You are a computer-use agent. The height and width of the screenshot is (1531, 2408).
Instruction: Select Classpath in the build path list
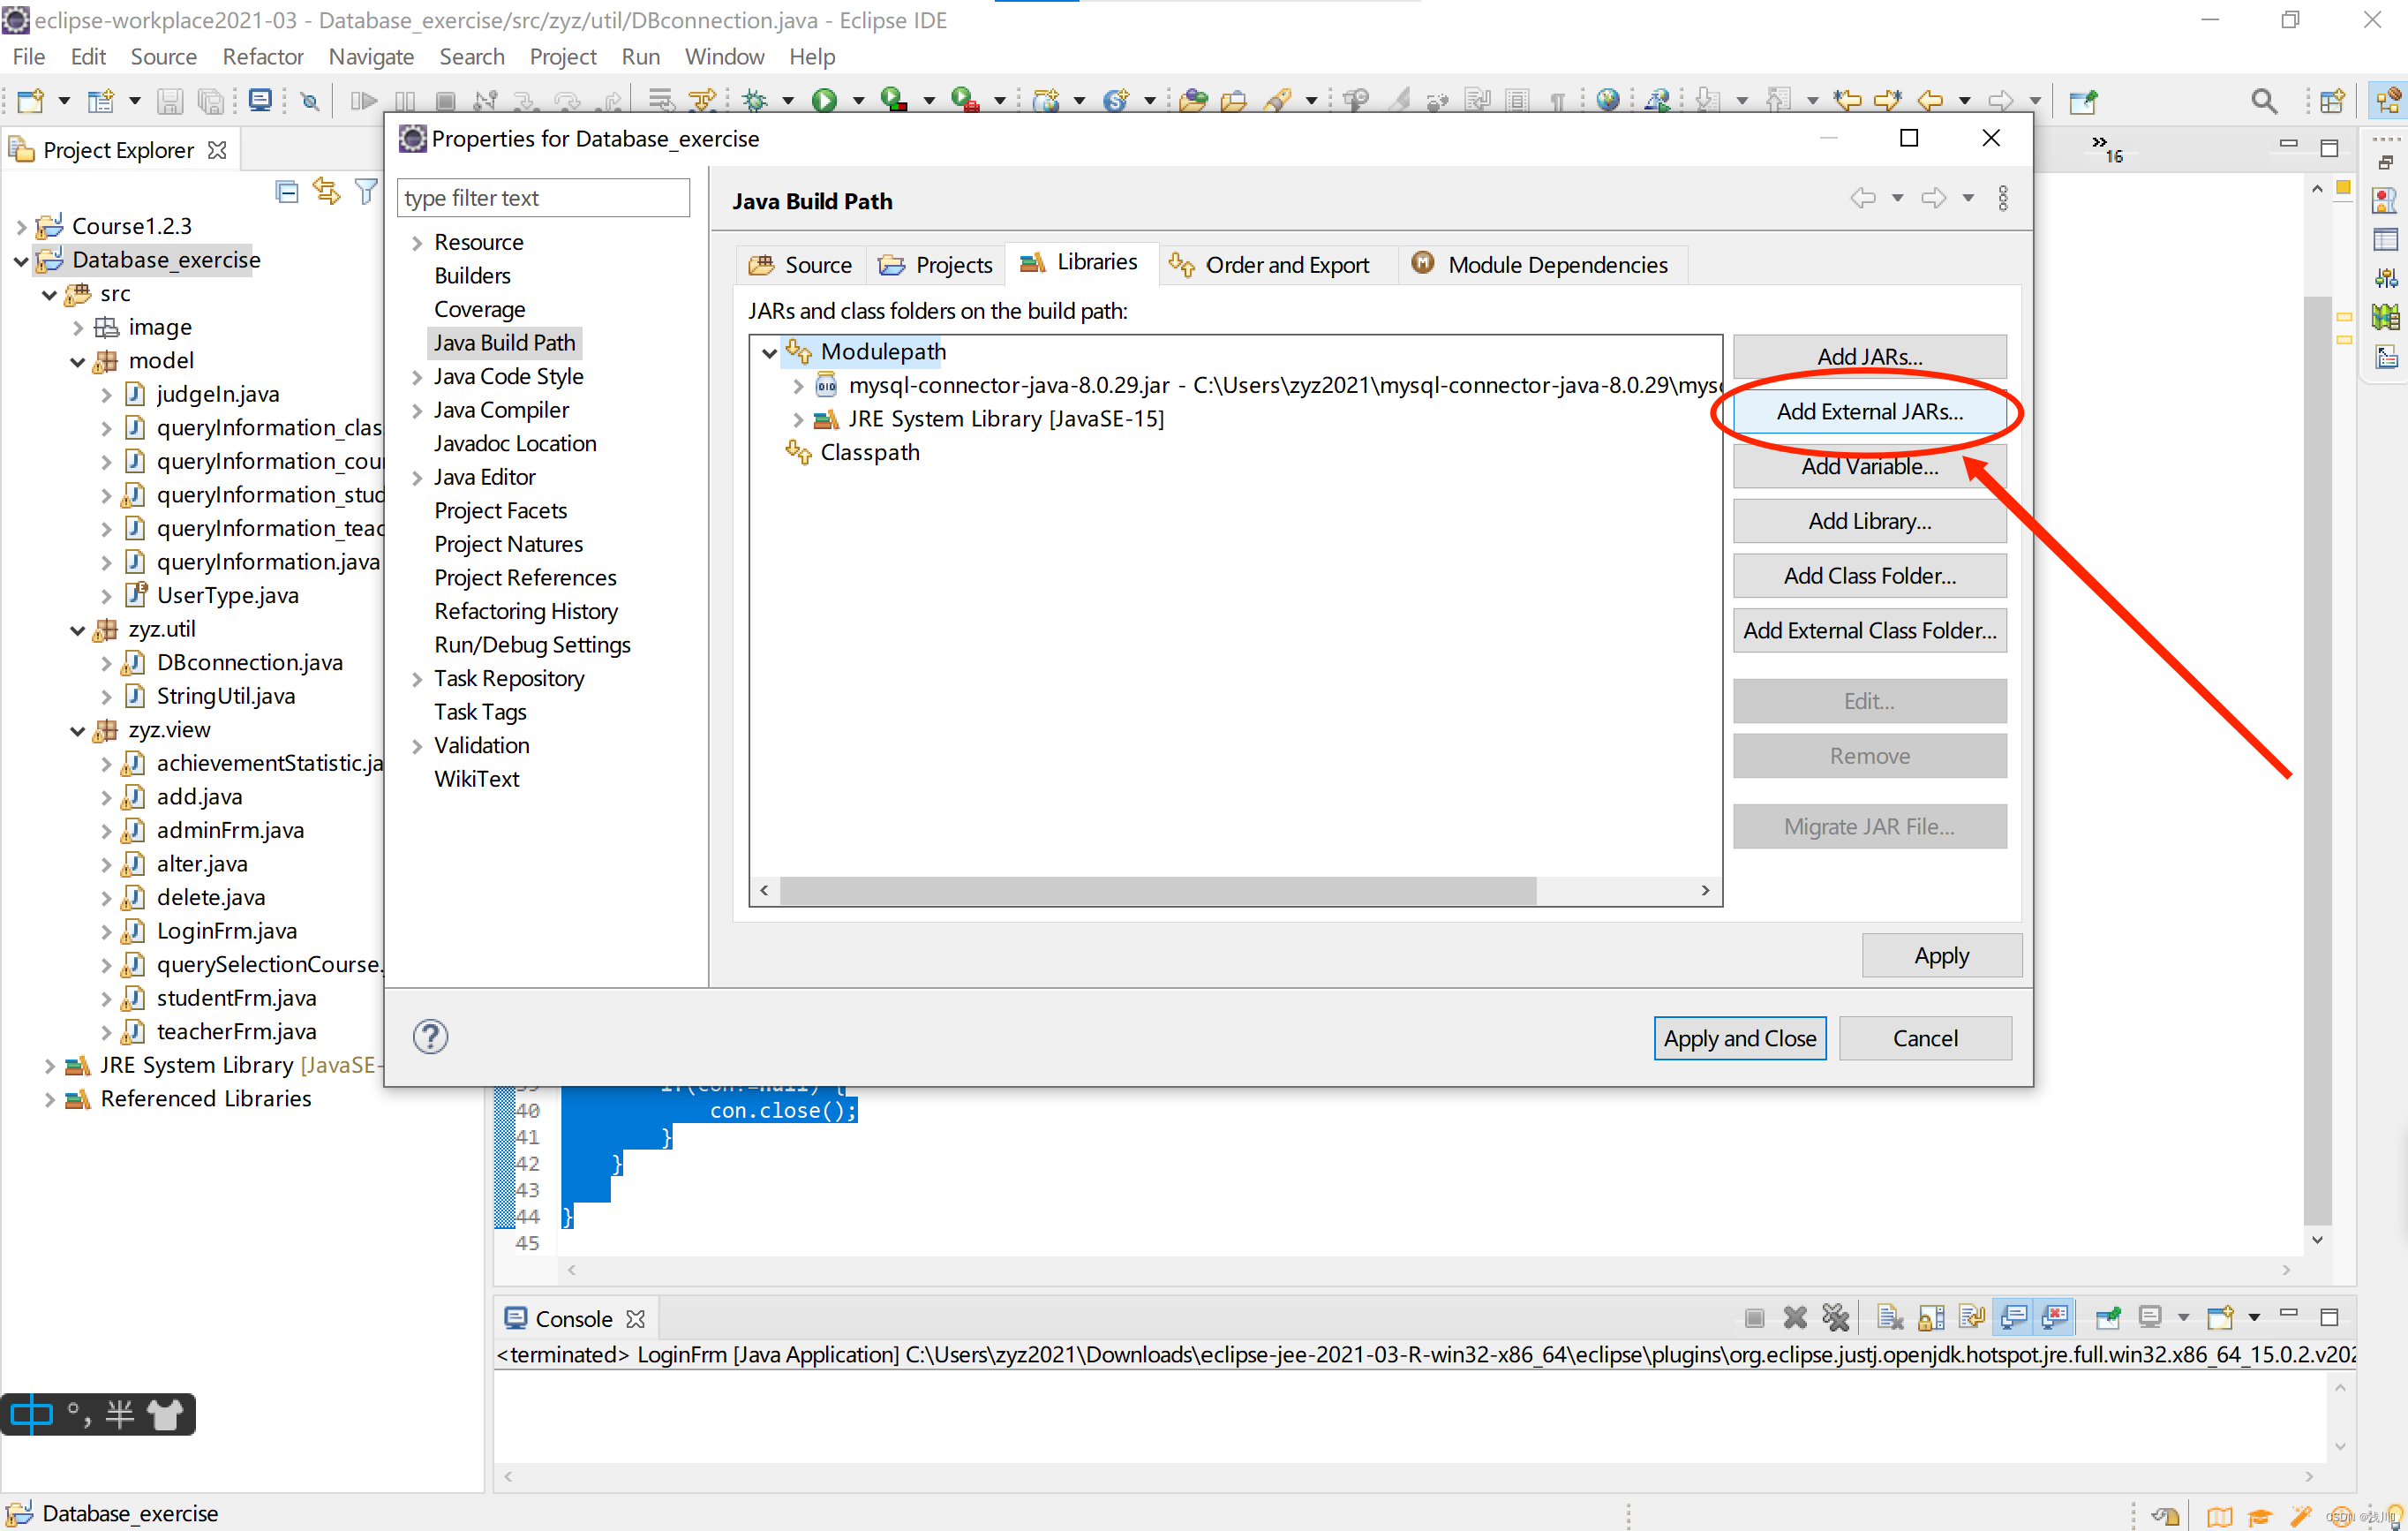[x=869, y=452]
